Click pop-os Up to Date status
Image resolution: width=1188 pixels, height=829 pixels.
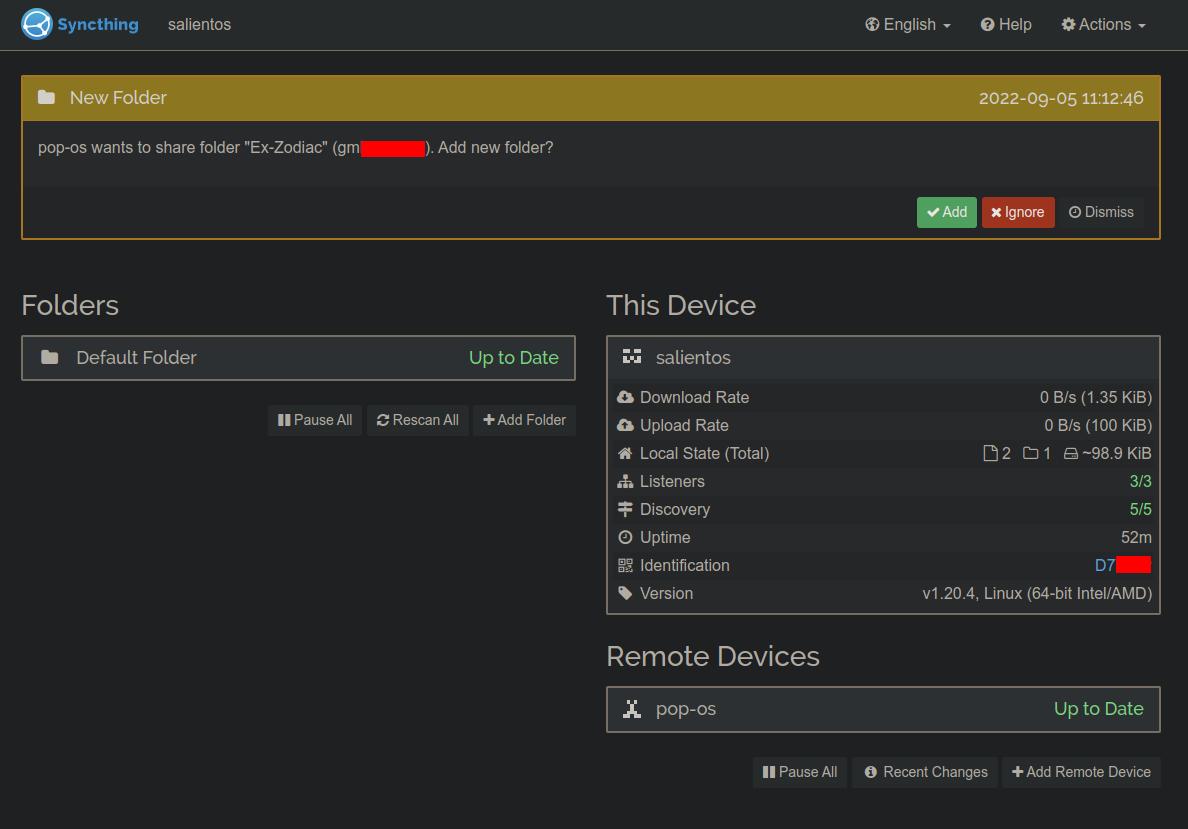tap(1099, 709)
